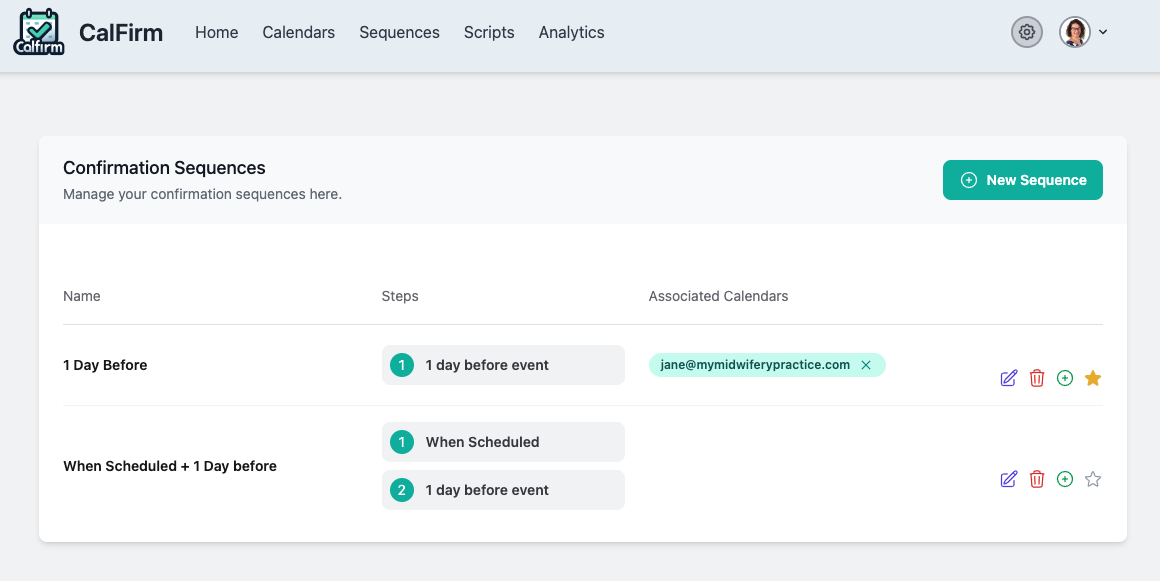Image resolution: width=1160 pixels, height=581 pixels.
Task: Click the CalFirm logo icon
Action: 39,32
